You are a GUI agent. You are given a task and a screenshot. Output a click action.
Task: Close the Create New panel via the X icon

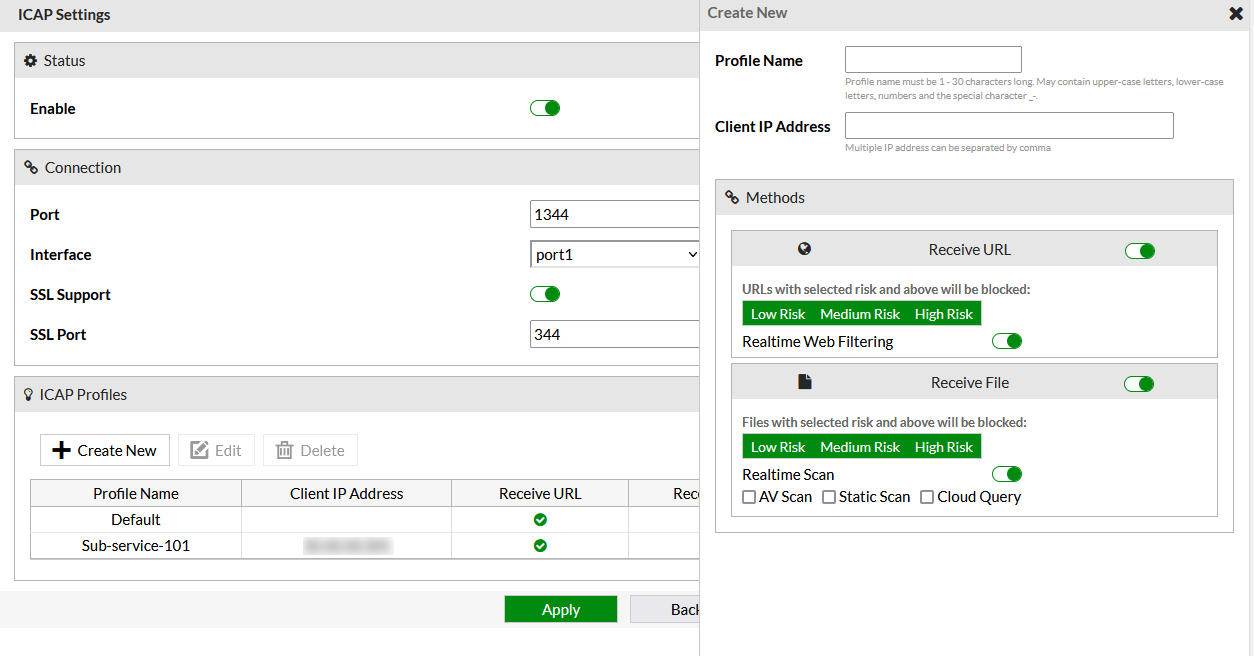(x=1236, y=13)
